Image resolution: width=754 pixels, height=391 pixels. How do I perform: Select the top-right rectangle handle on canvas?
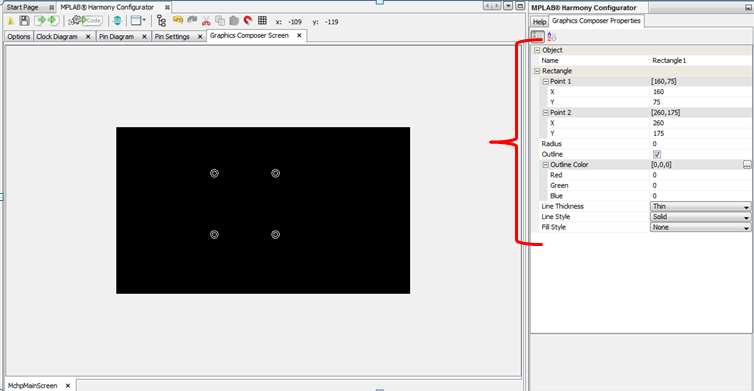point(276,174)
